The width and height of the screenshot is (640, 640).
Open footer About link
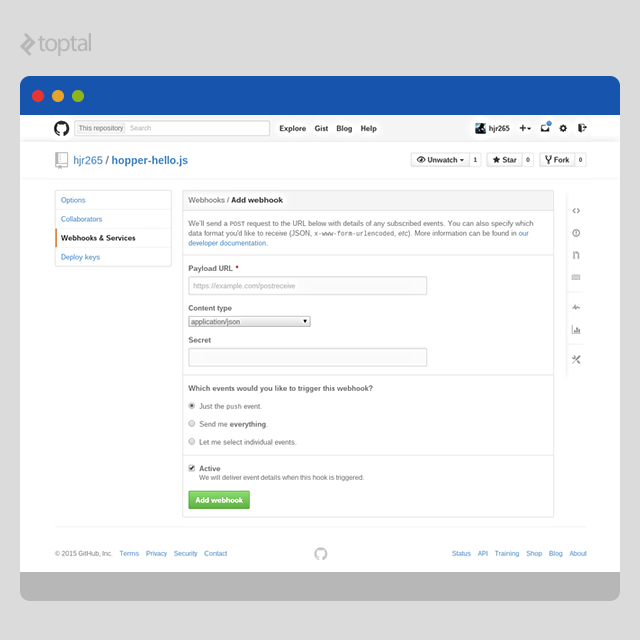coord(578,553)
